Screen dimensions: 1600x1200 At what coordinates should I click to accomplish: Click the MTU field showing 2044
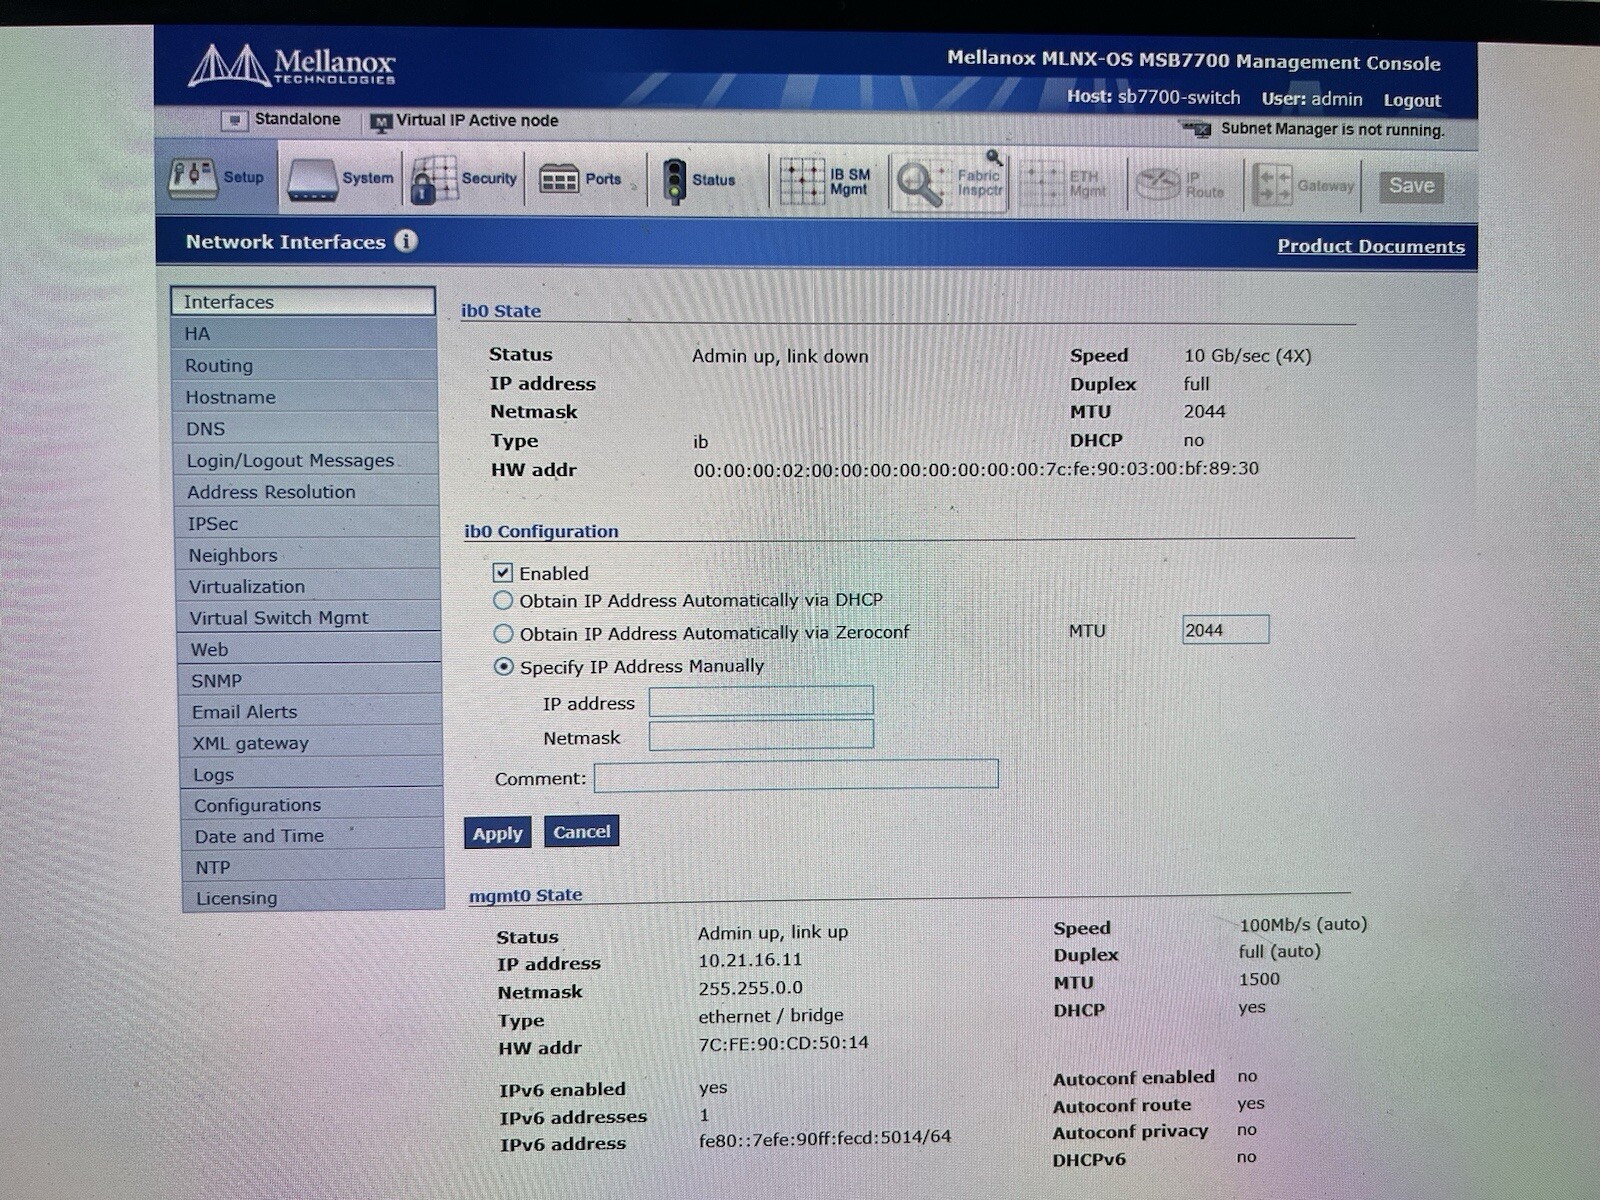(1225, 629)
